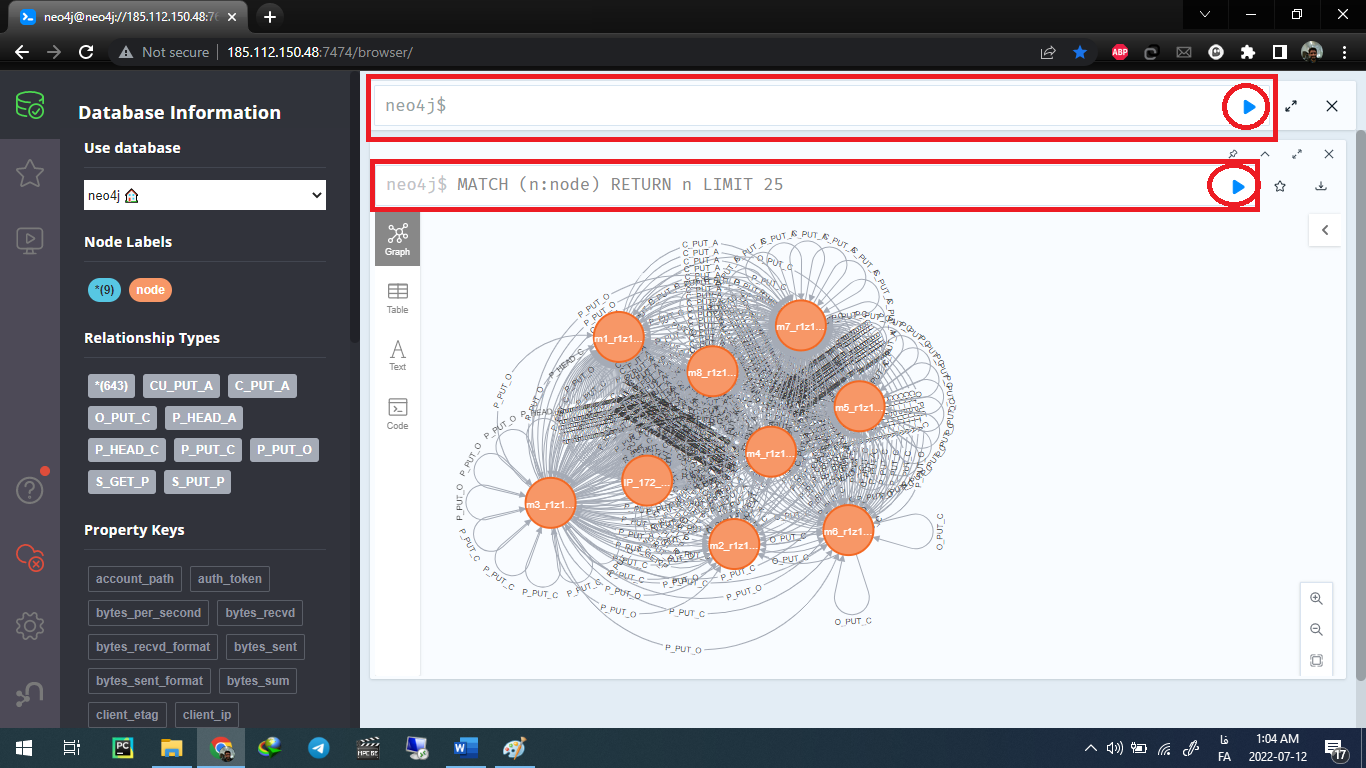
Task: Click the Database Information sidebar icon
Action: coord(30,106)
